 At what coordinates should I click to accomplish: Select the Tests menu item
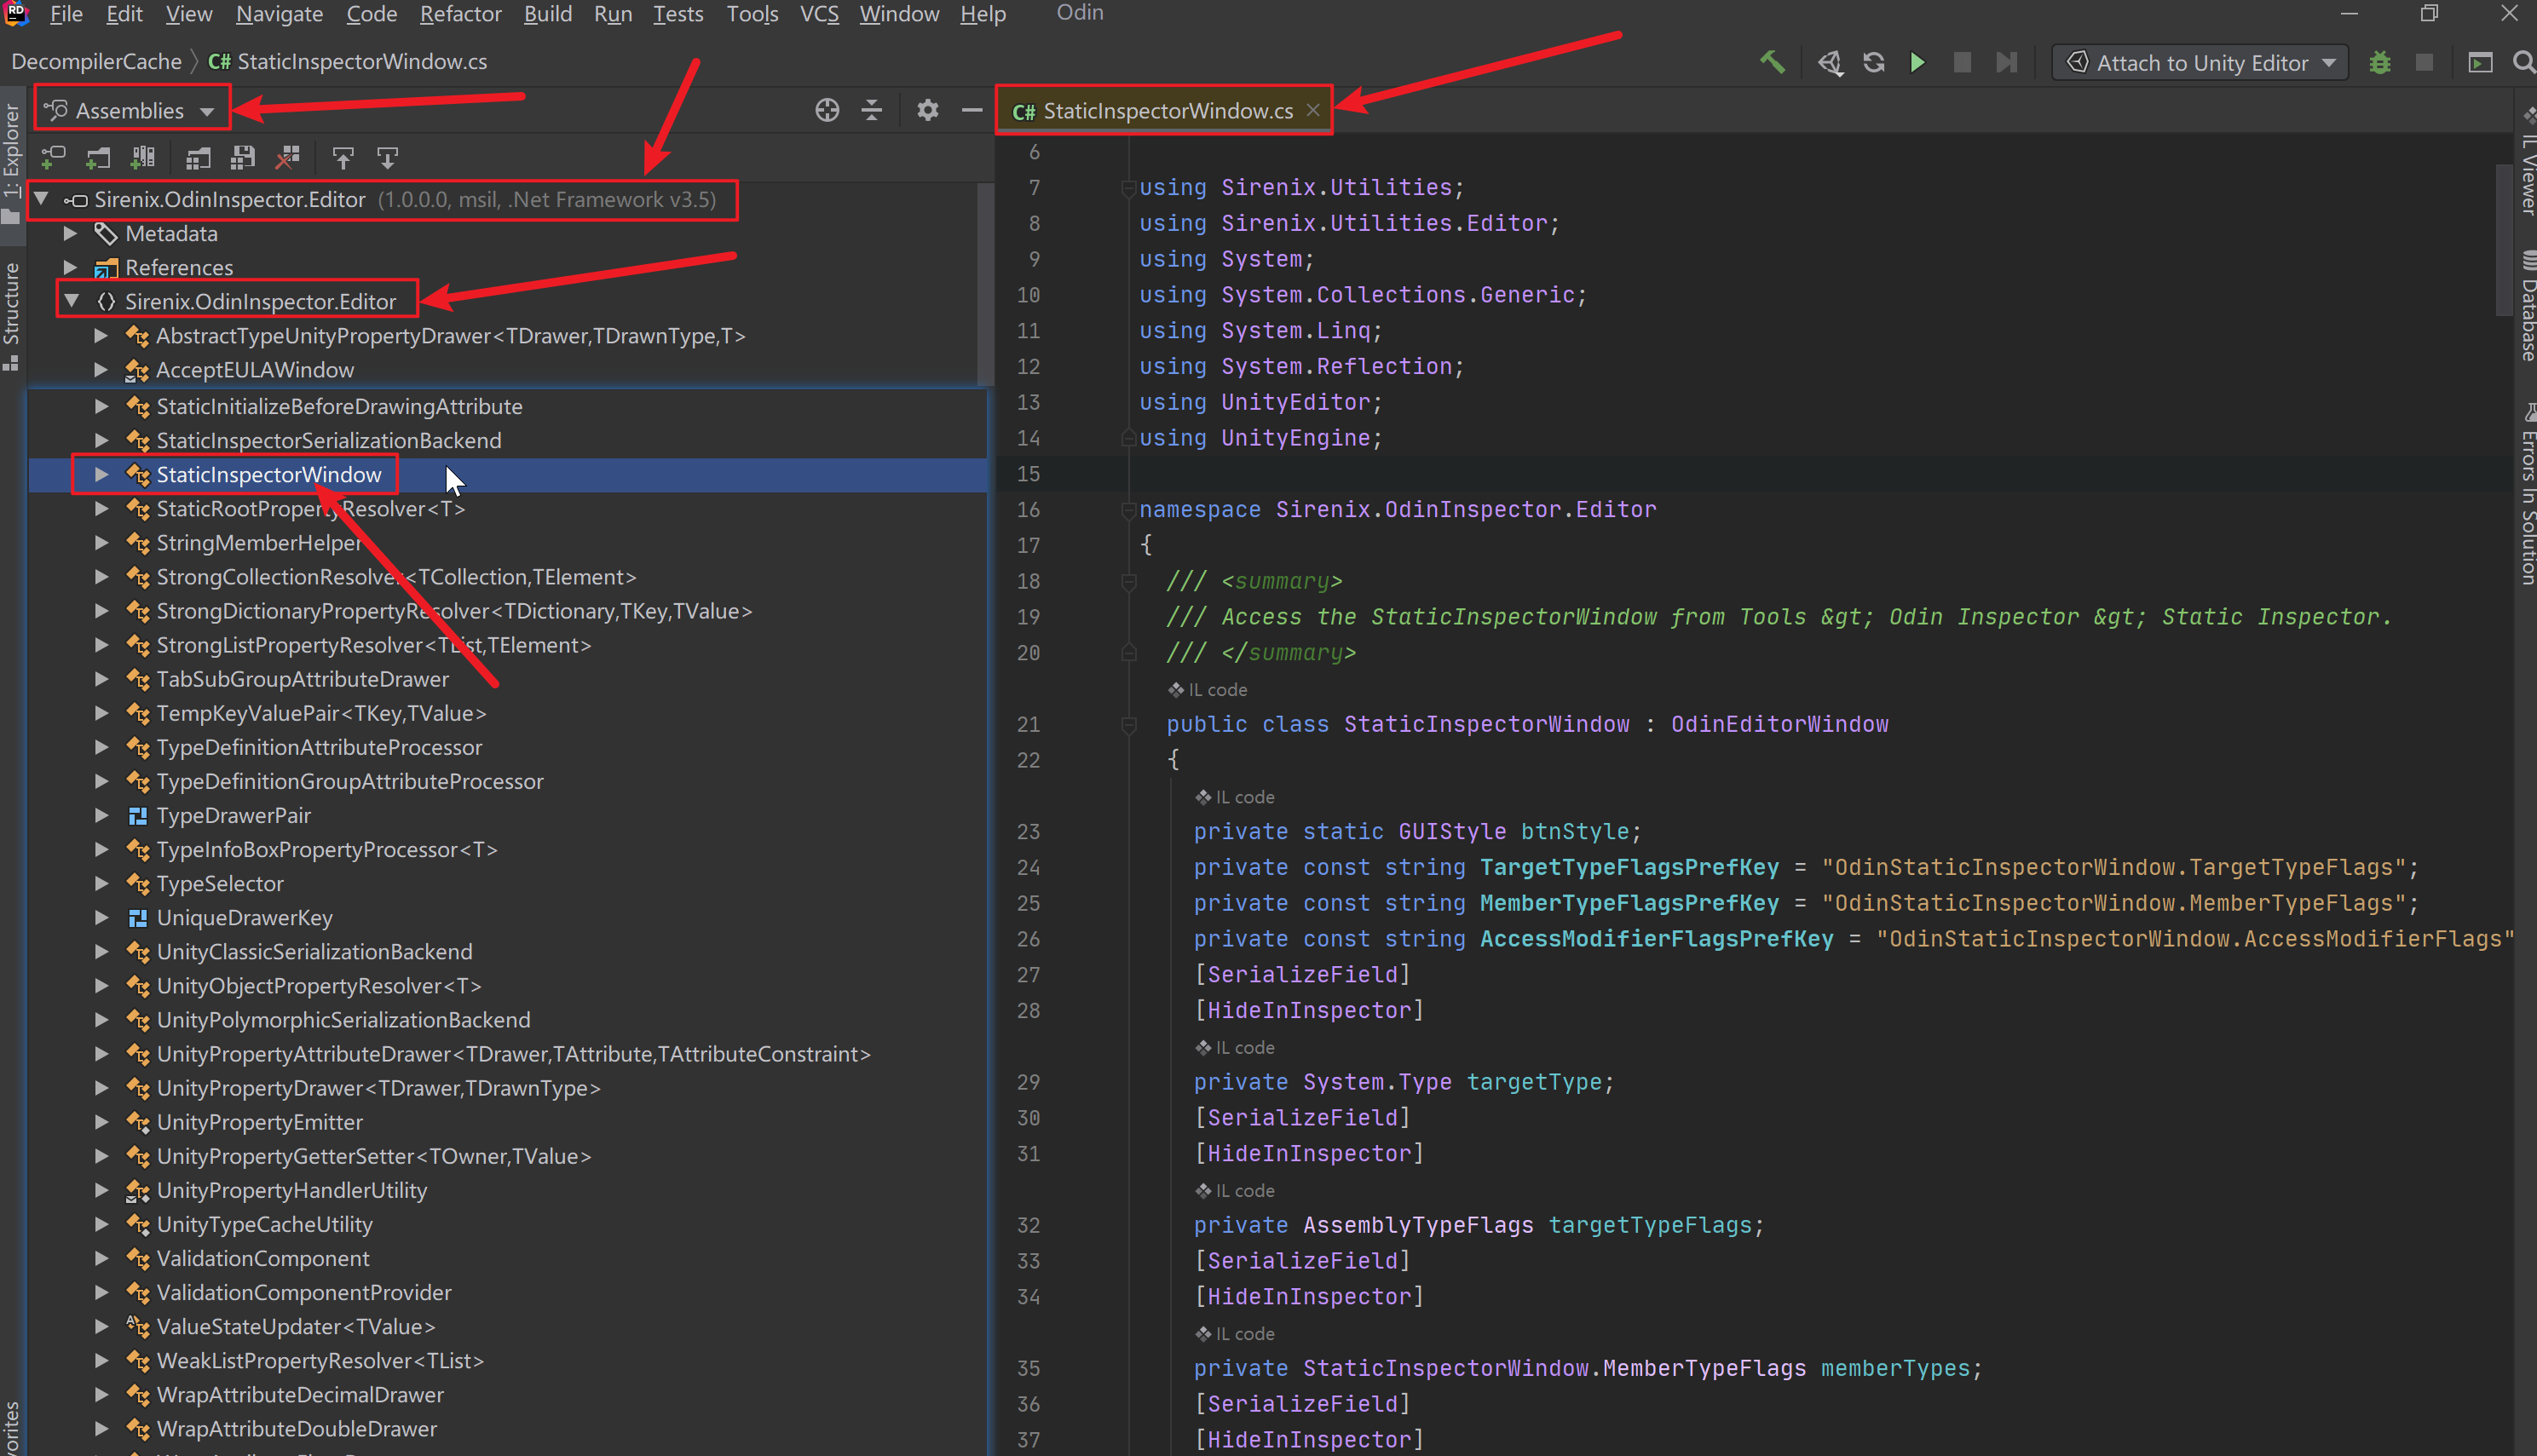[677, 14]
